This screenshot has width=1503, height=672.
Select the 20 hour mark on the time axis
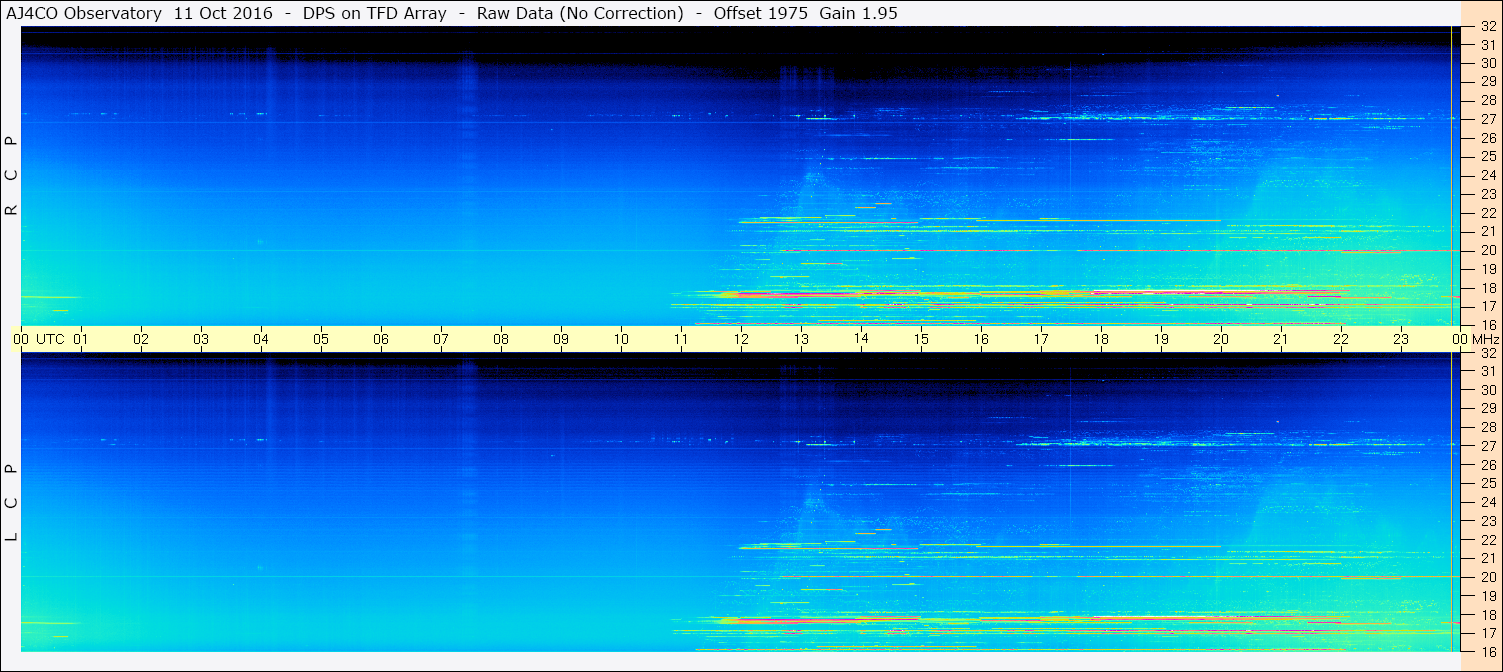click(1221, 339)
